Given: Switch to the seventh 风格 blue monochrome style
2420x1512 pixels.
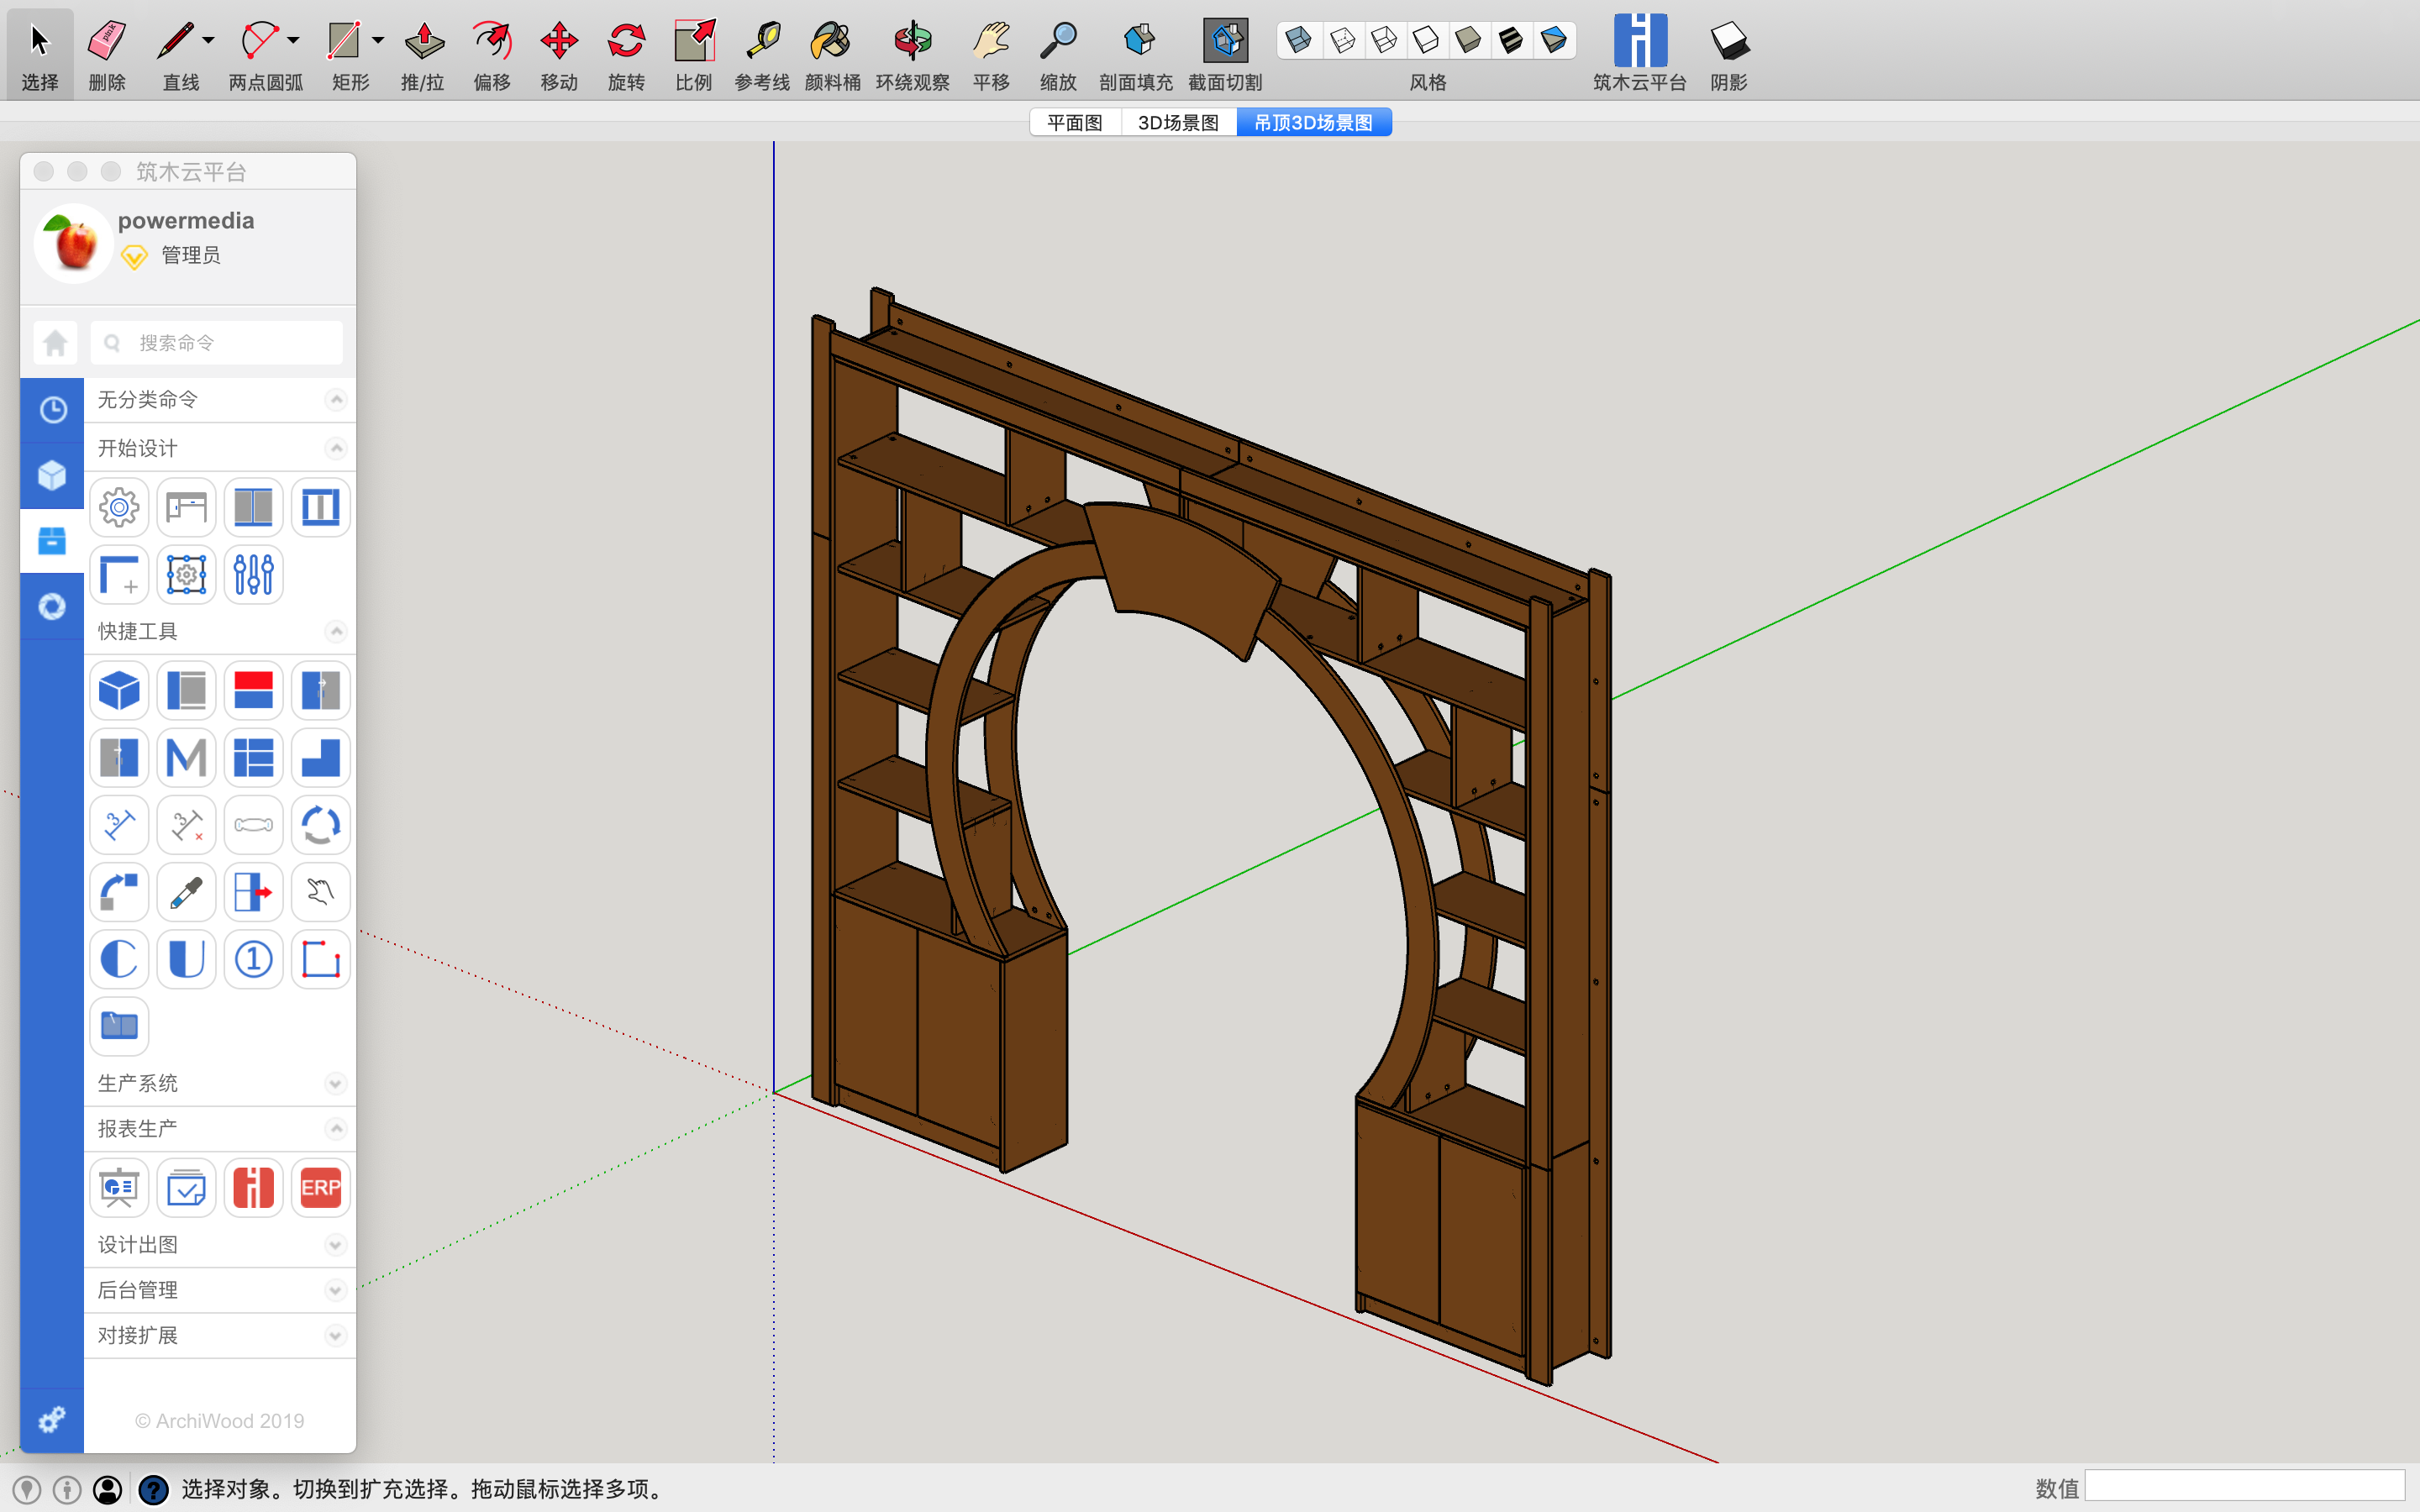Looking at the screenshot, I should 1553,40.
